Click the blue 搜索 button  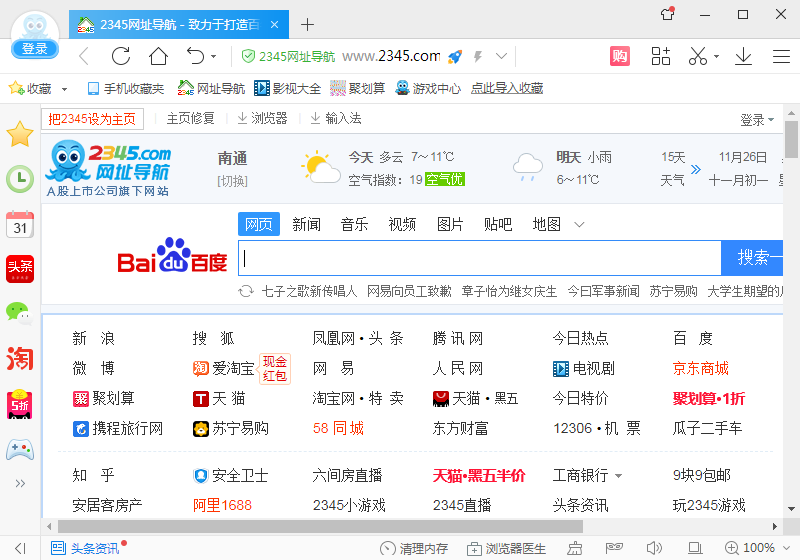coord(752,258)
